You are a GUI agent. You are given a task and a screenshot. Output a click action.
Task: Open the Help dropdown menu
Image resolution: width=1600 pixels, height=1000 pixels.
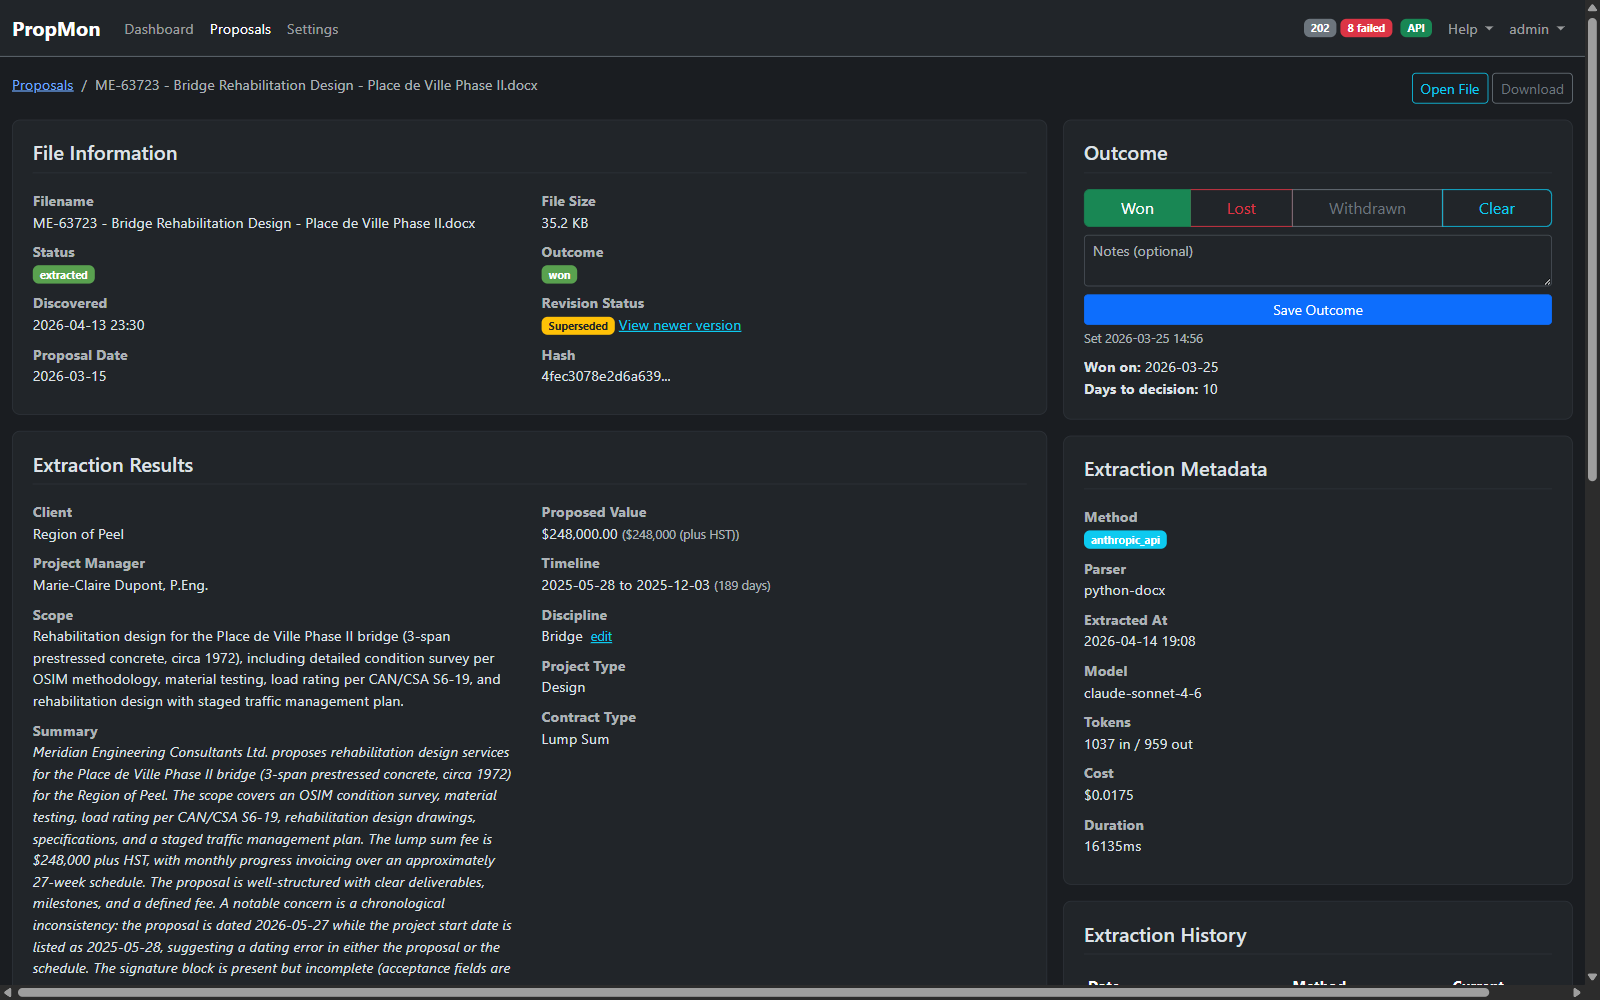[1469, 29]
